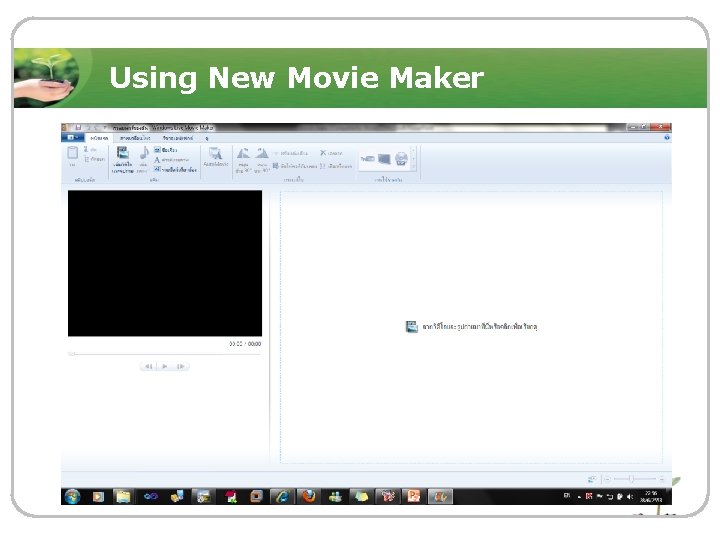Click the Help icon at ribbon right
The width and height of the screenshot is (720, 540).
pos(667,137)
